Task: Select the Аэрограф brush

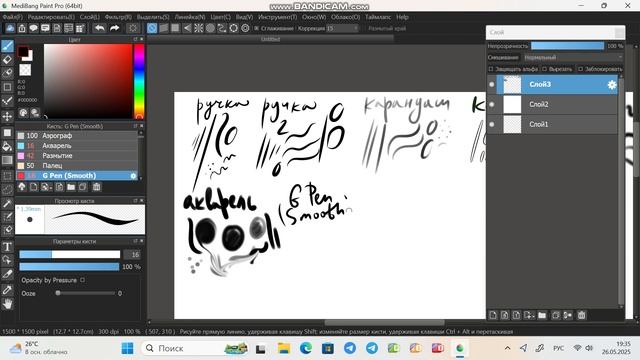Action: point(77,136)
